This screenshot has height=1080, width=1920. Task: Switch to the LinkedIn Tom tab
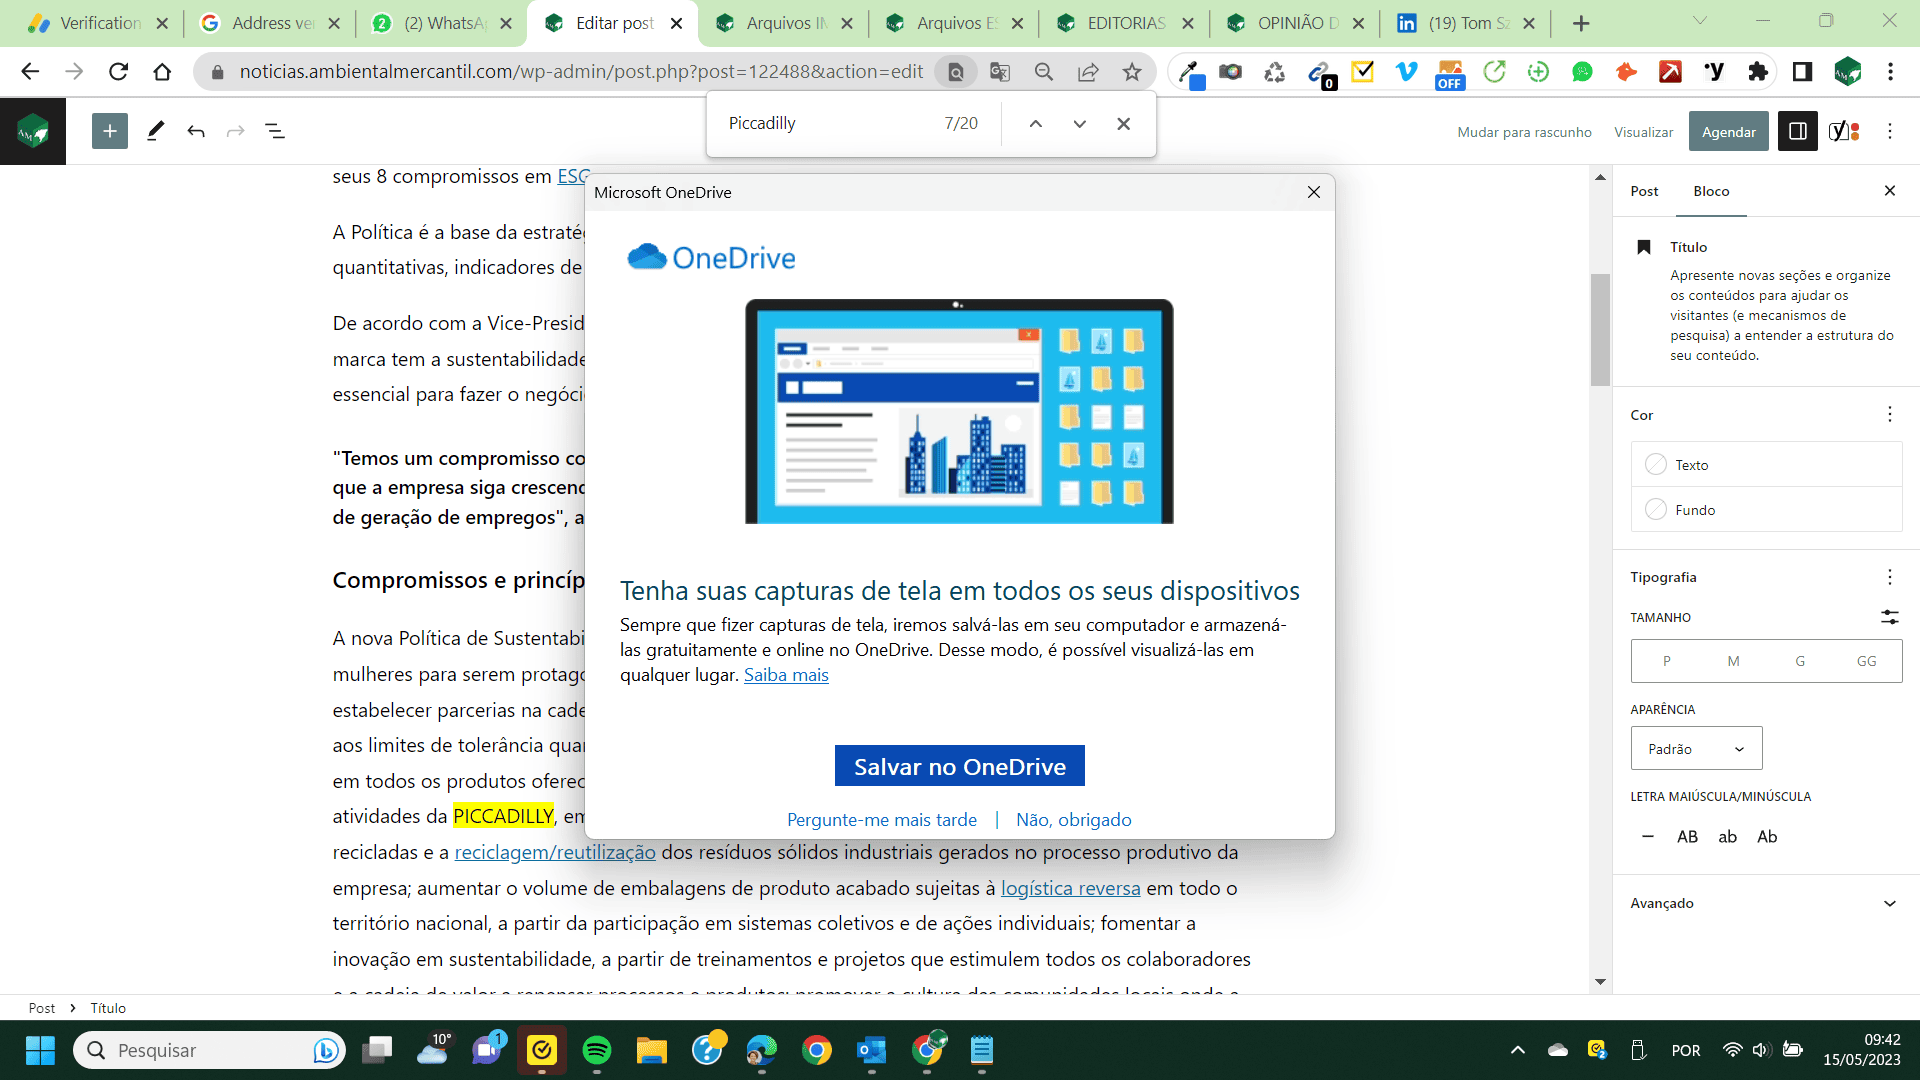click(1467, 23)
